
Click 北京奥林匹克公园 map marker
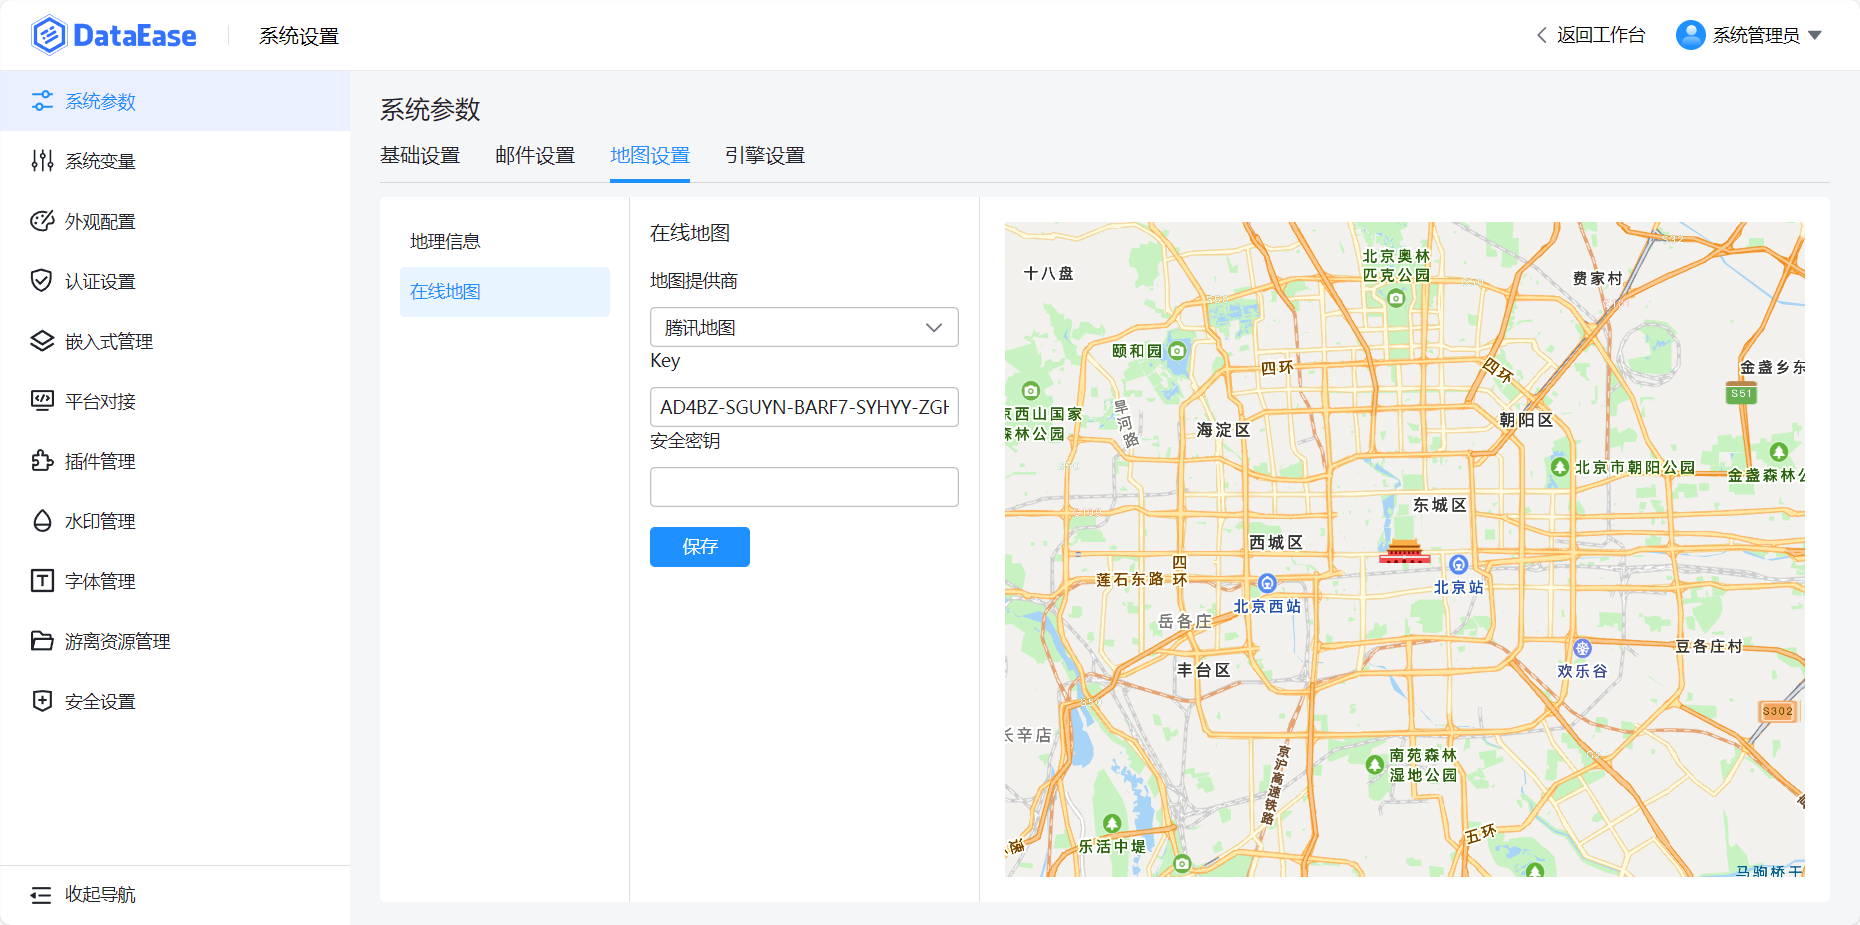[x=1396, y=298]
